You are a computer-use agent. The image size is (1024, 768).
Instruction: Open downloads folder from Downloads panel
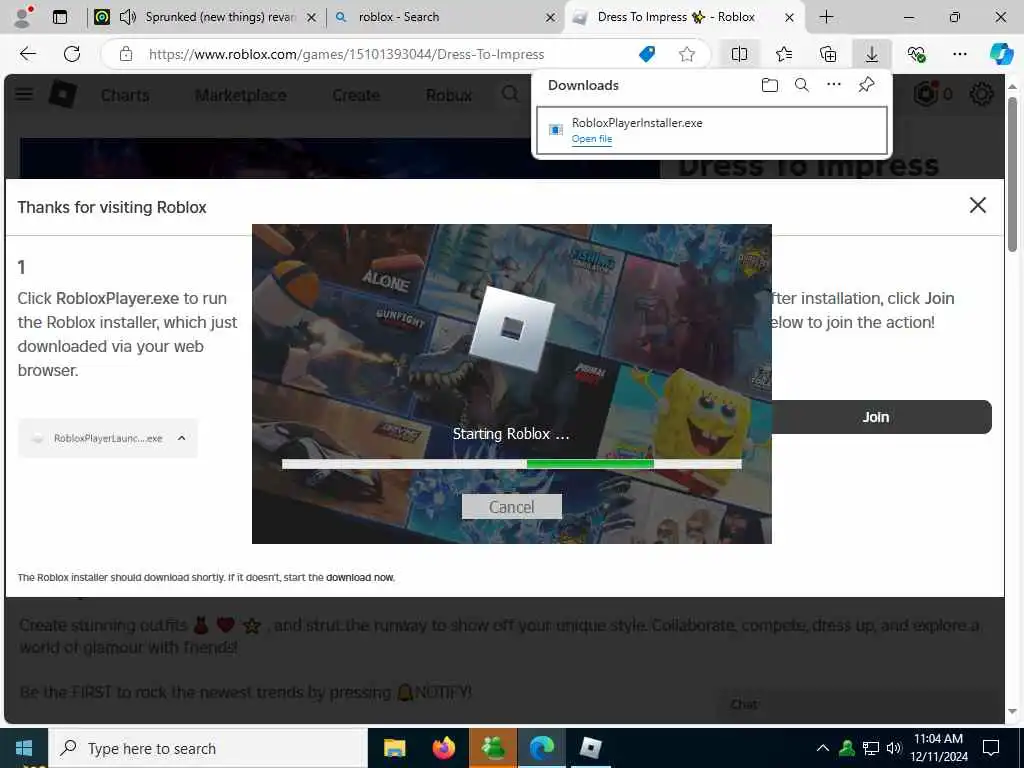(770, 85)
